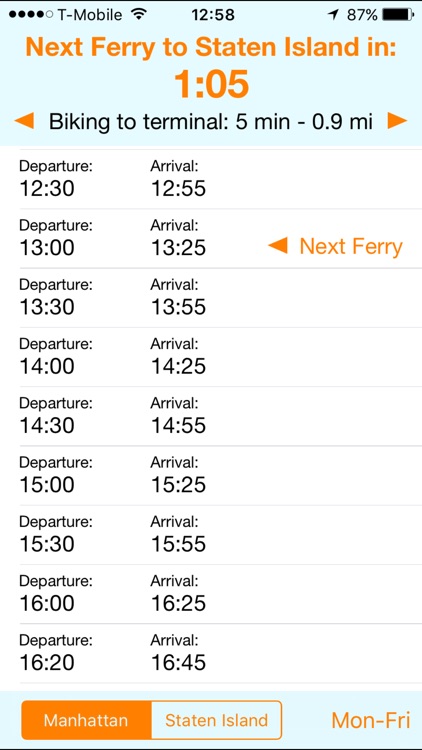422x750 pixels.
Task: Tap Biking to terminal travel info text
Action: click(211, 122)
